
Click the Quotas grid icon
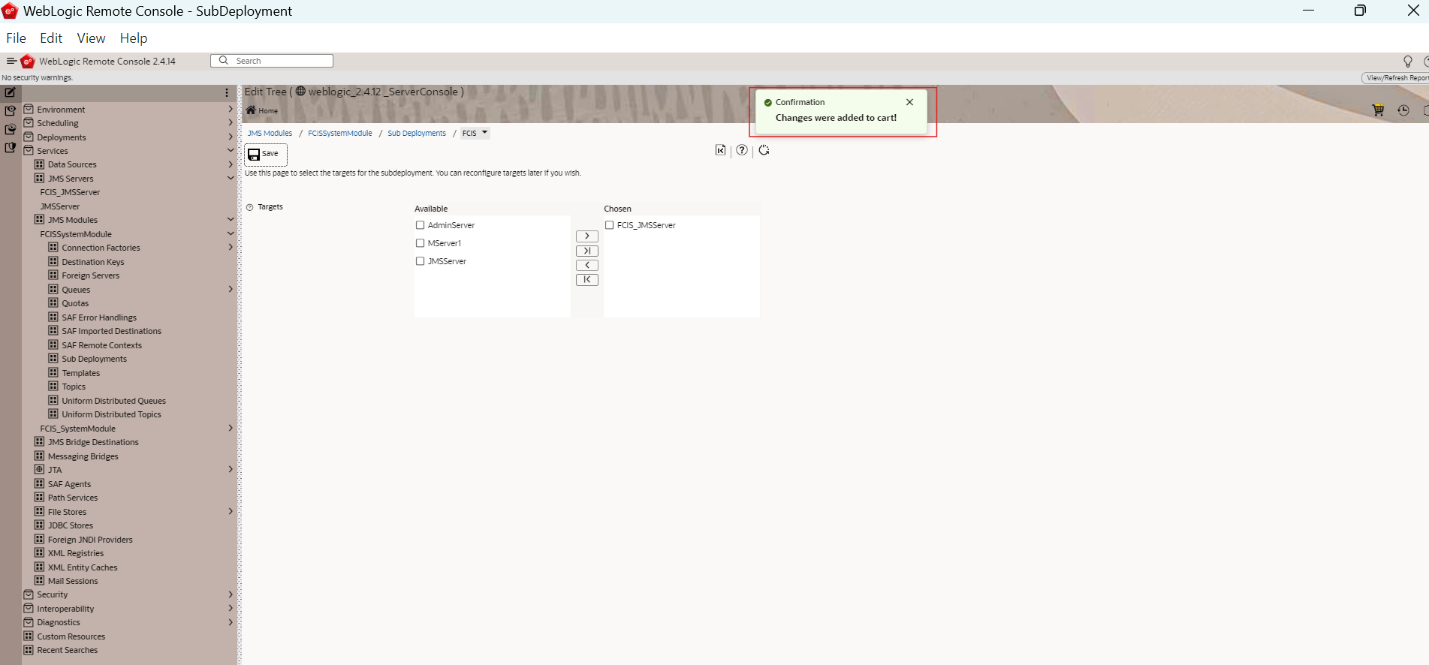coord(53,303)
